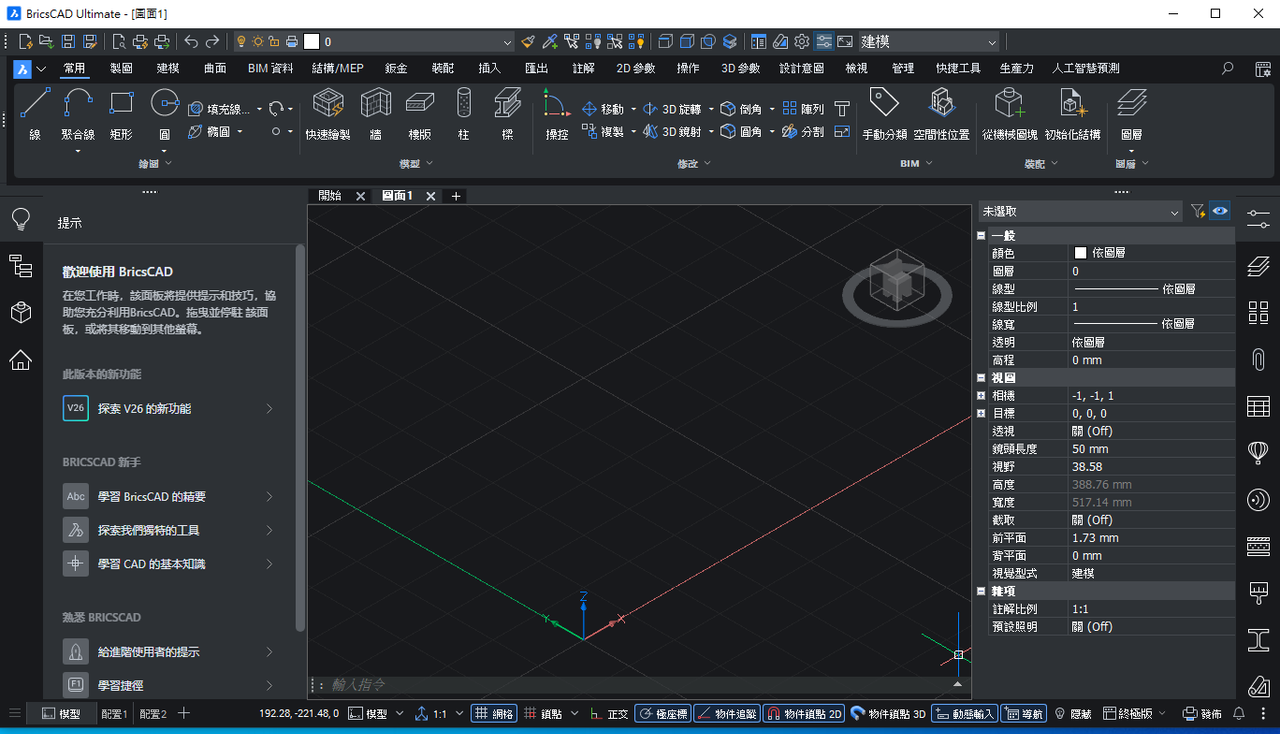Open the structure tree panel icon
The image size is (1280, 734).
[20, 266]
